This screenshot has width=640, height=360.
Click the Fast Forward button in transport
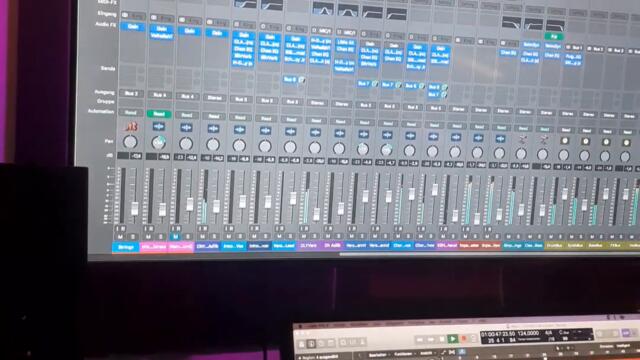[x=430, y=340]
